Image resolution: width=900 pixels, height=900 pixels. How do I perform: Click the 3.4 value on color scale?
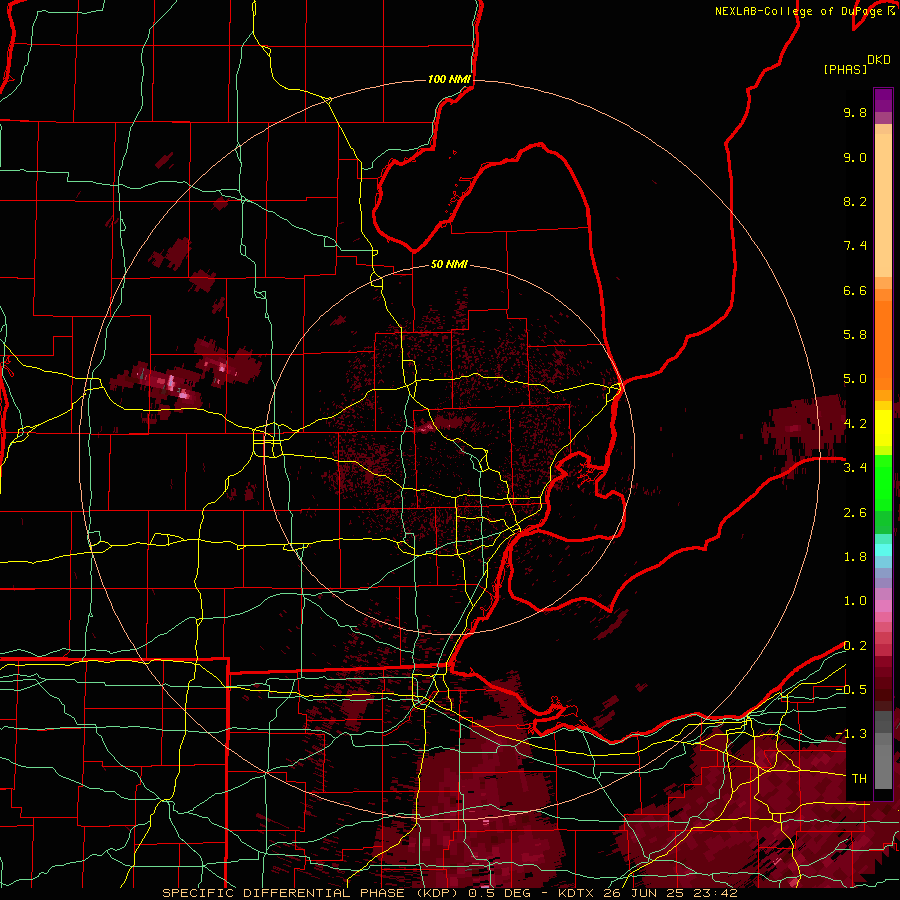coord(855,468)
